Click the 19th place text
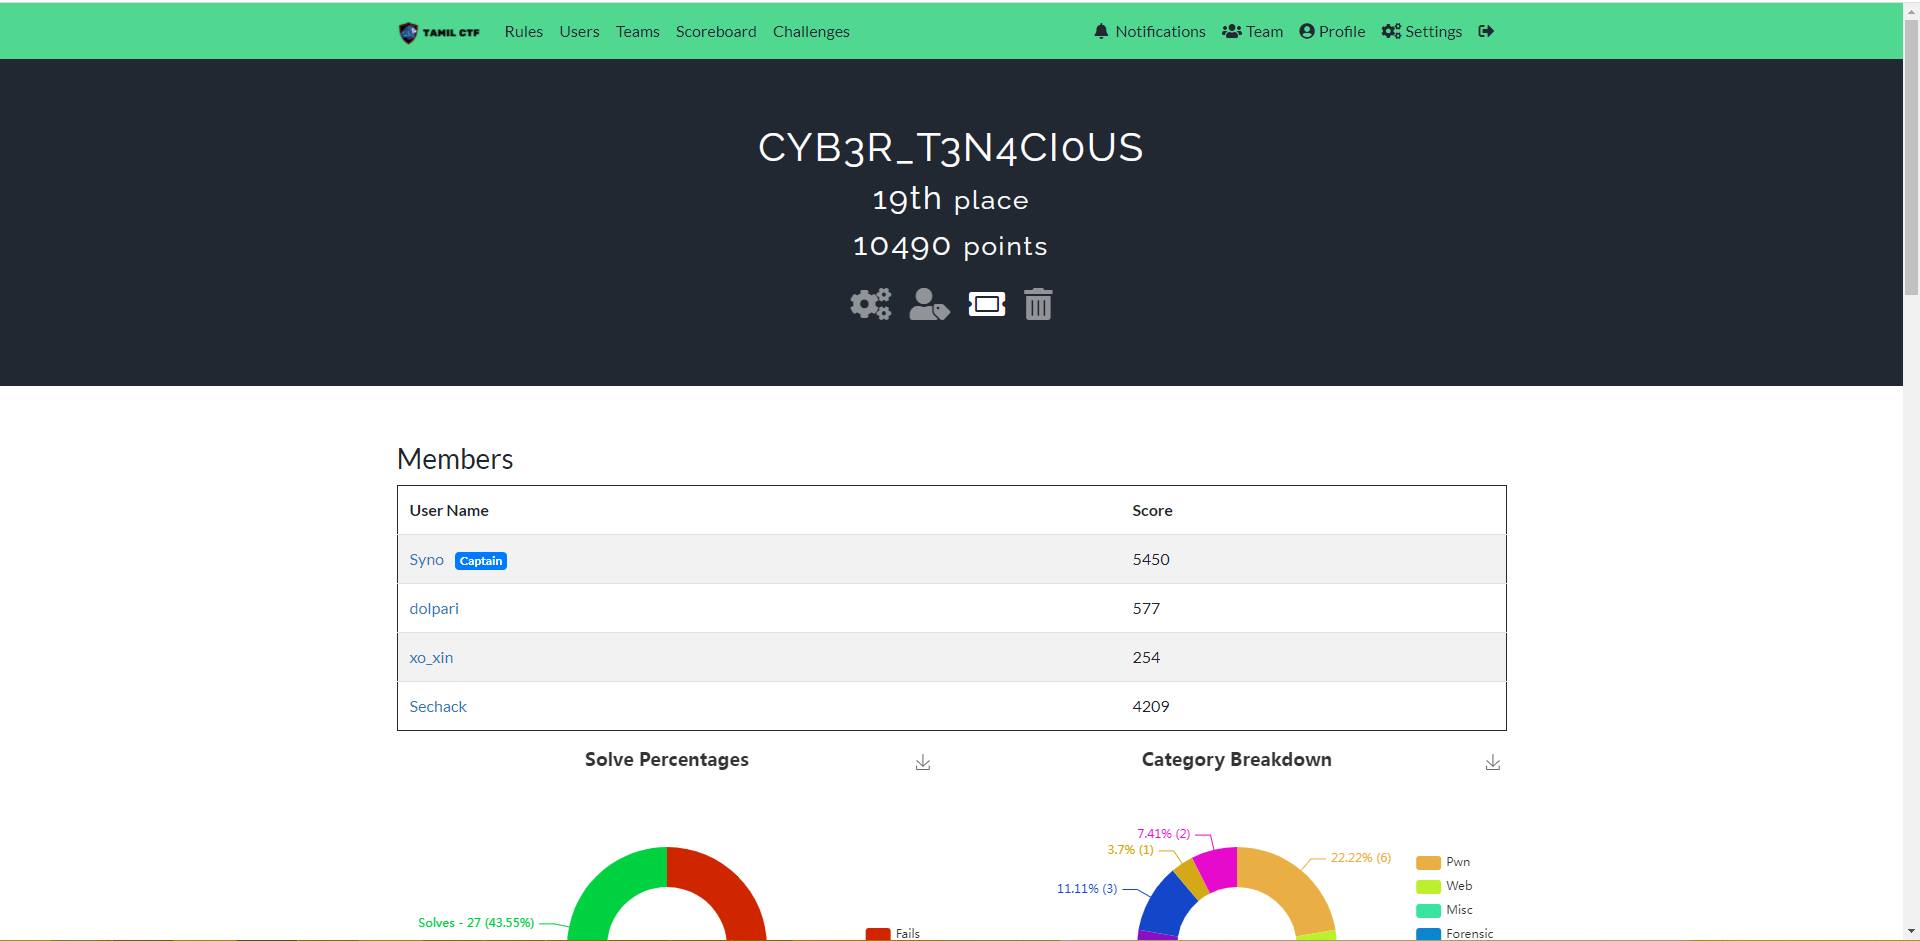 tap(951, 199)
